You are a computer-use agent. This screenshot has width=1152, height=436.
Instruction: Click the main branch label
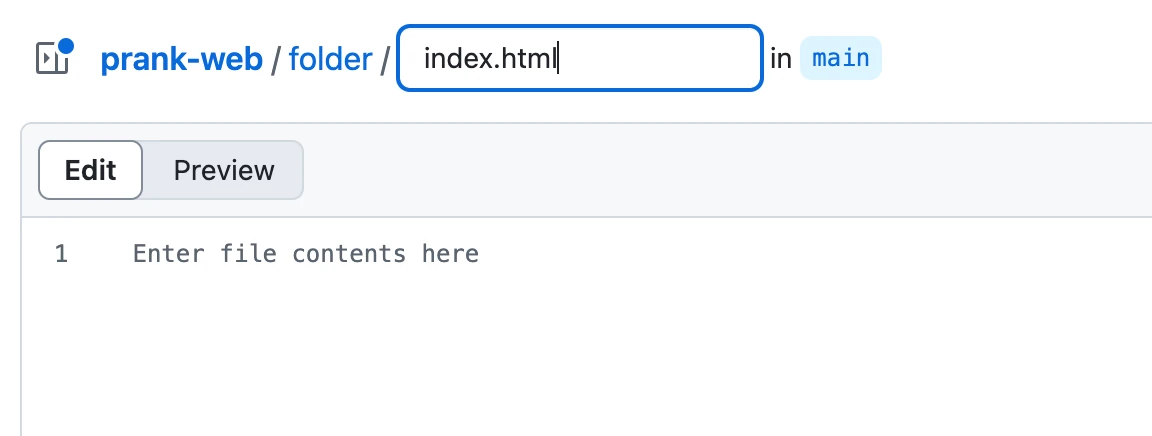(x=840, y=58)
